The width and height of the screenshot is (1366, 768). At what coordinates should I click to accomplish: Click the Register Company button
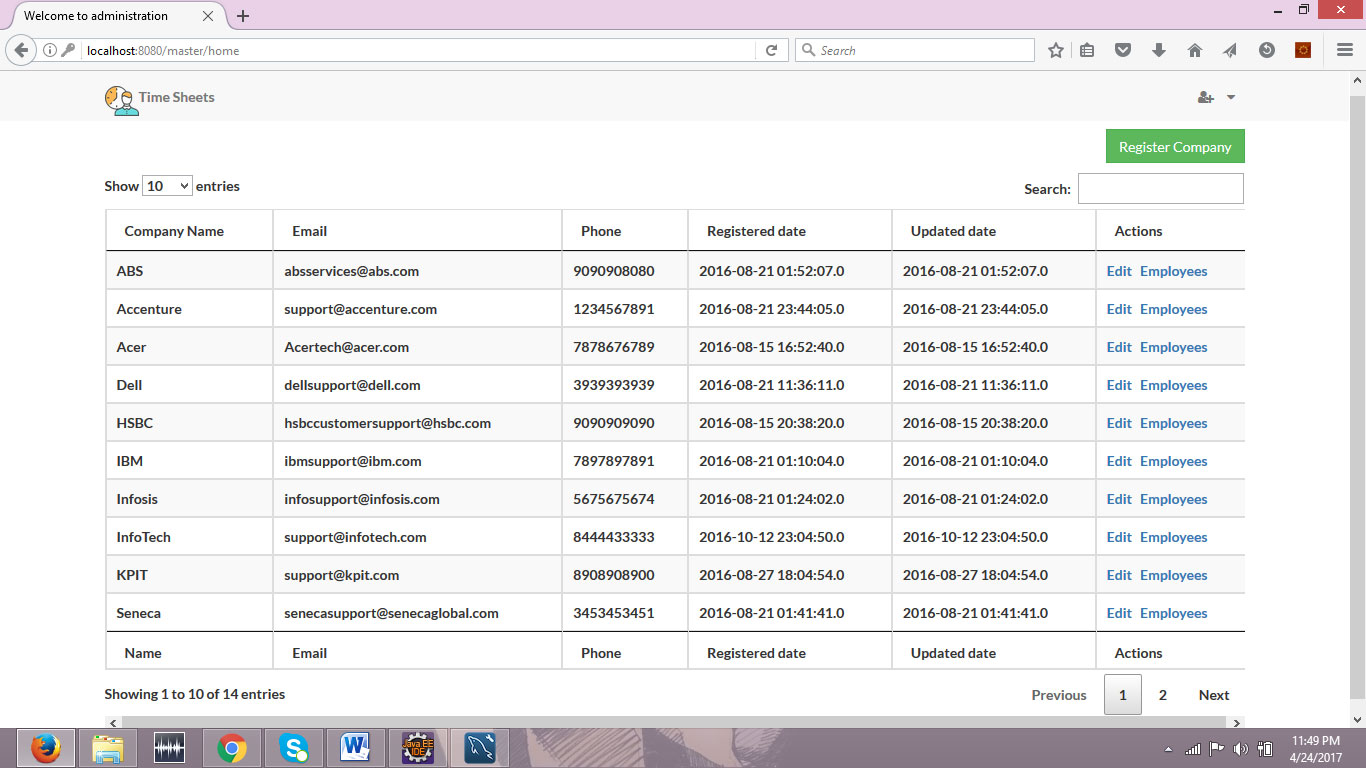[x=1175, y=146]
